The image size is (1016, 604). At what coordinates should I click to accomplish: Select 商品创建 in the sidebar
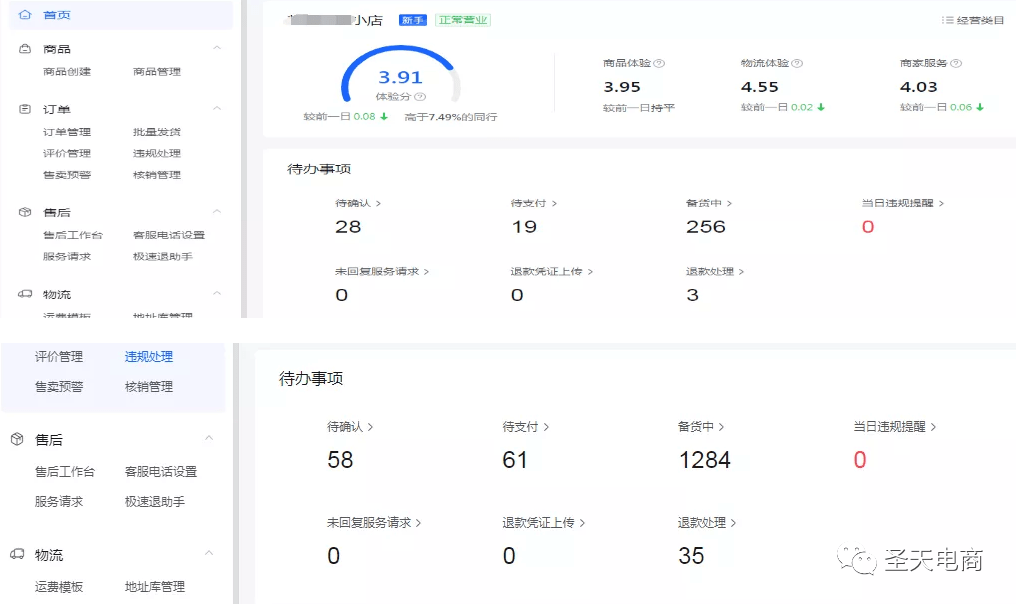(x=67, y=71)
